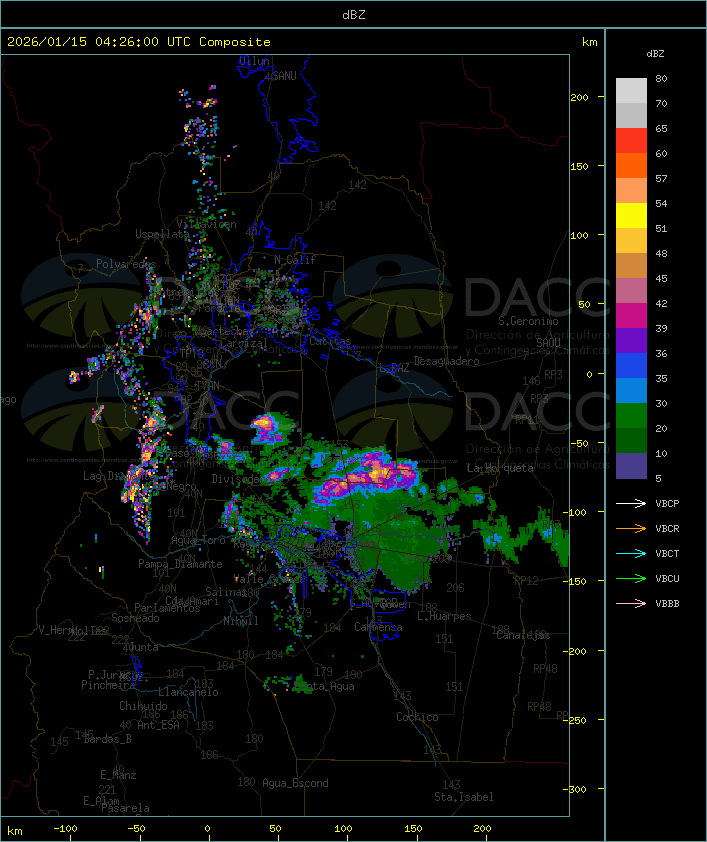
Task: Click the green VBCU arrow icon
Action: click(x=631, y=578)
